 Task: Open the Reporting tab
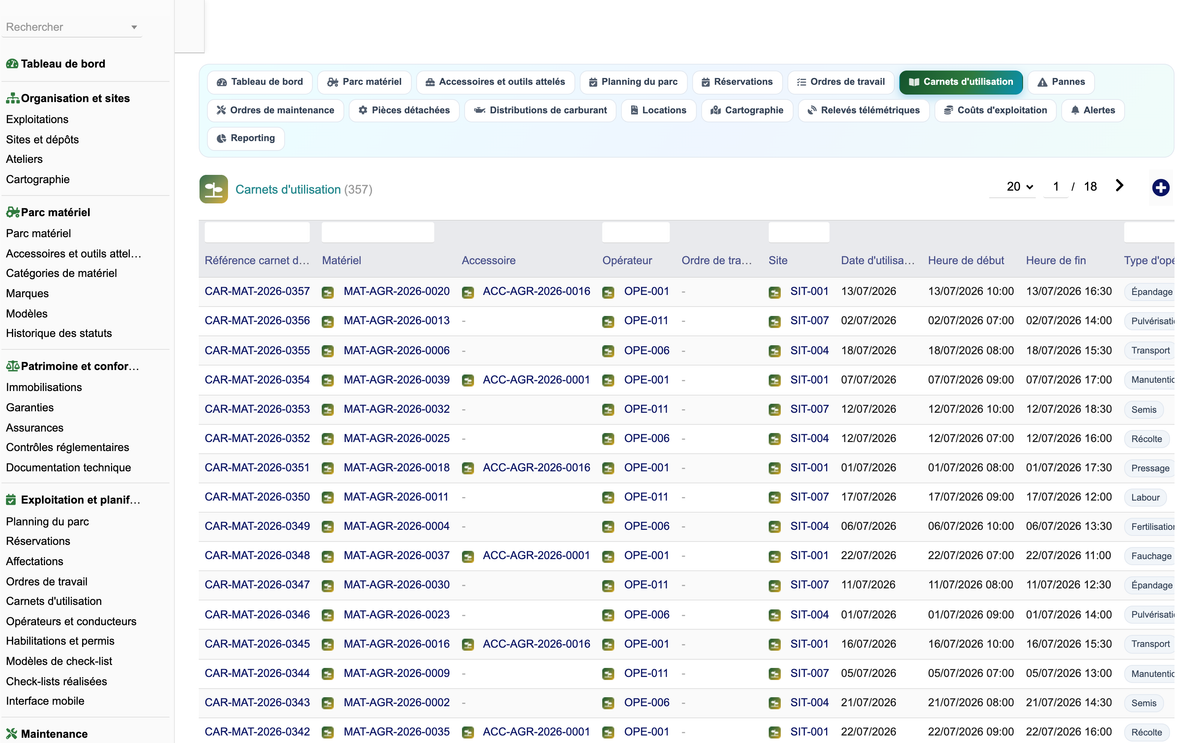point(246,138)
